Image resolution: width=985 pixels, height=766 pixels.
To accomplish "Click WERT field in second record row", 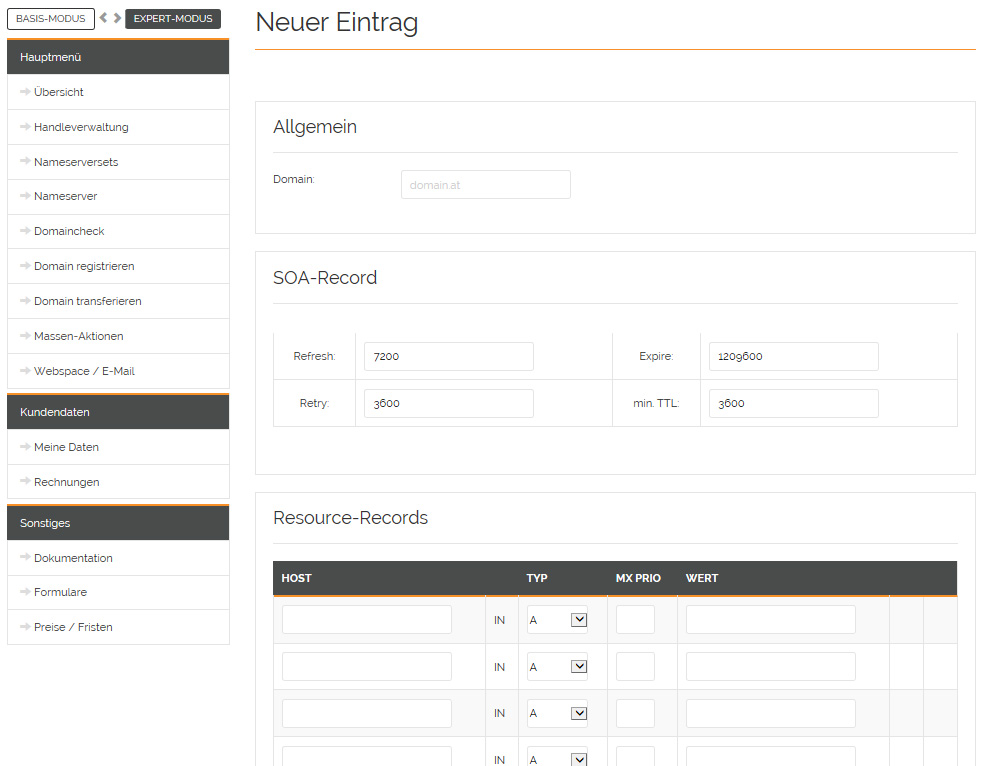I will [771, 667].
